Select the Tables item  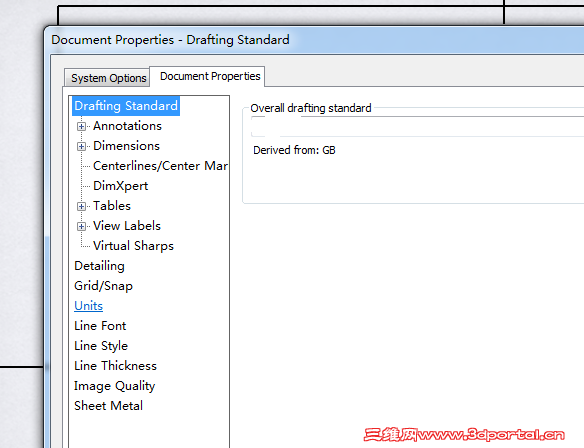pyautogui.click(x=112, y=206)
